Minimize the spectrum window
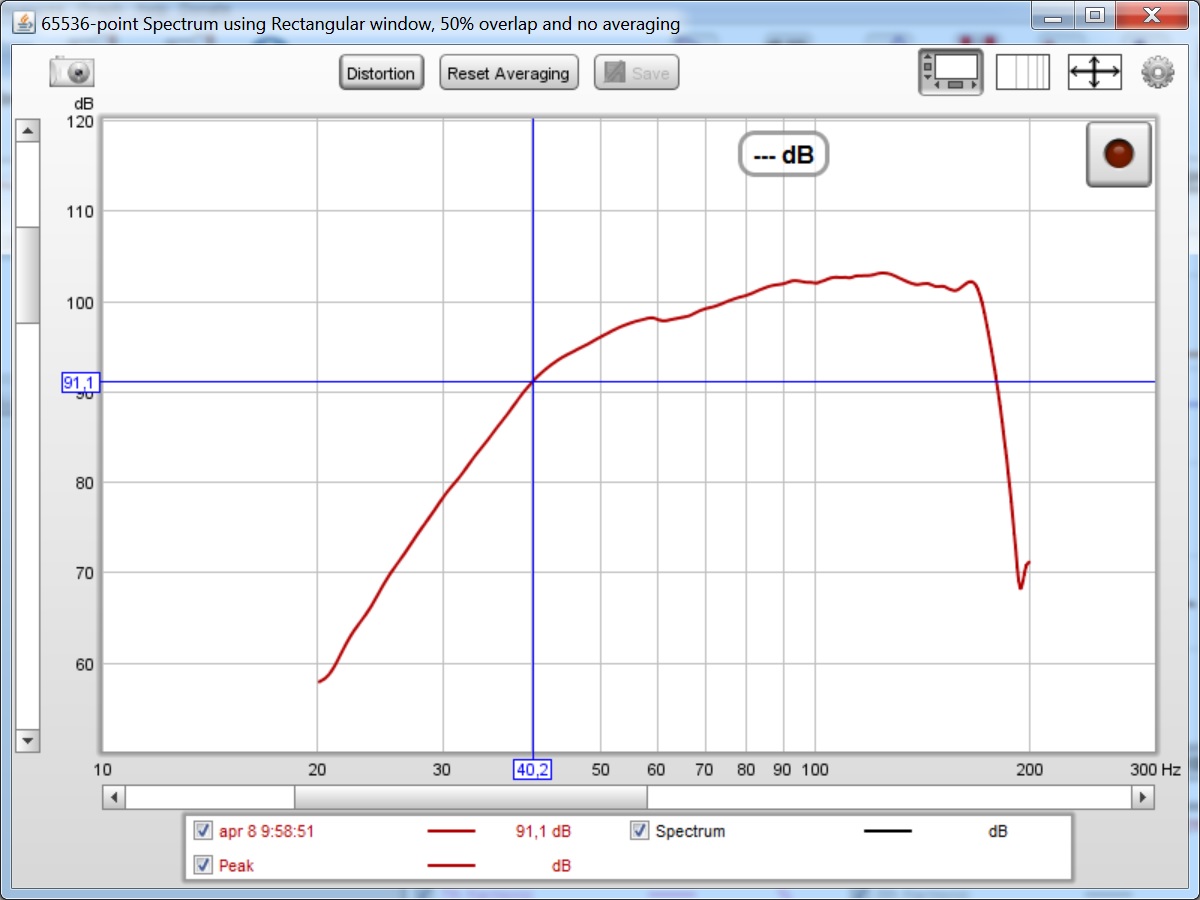 click(x=1053, y=15)
